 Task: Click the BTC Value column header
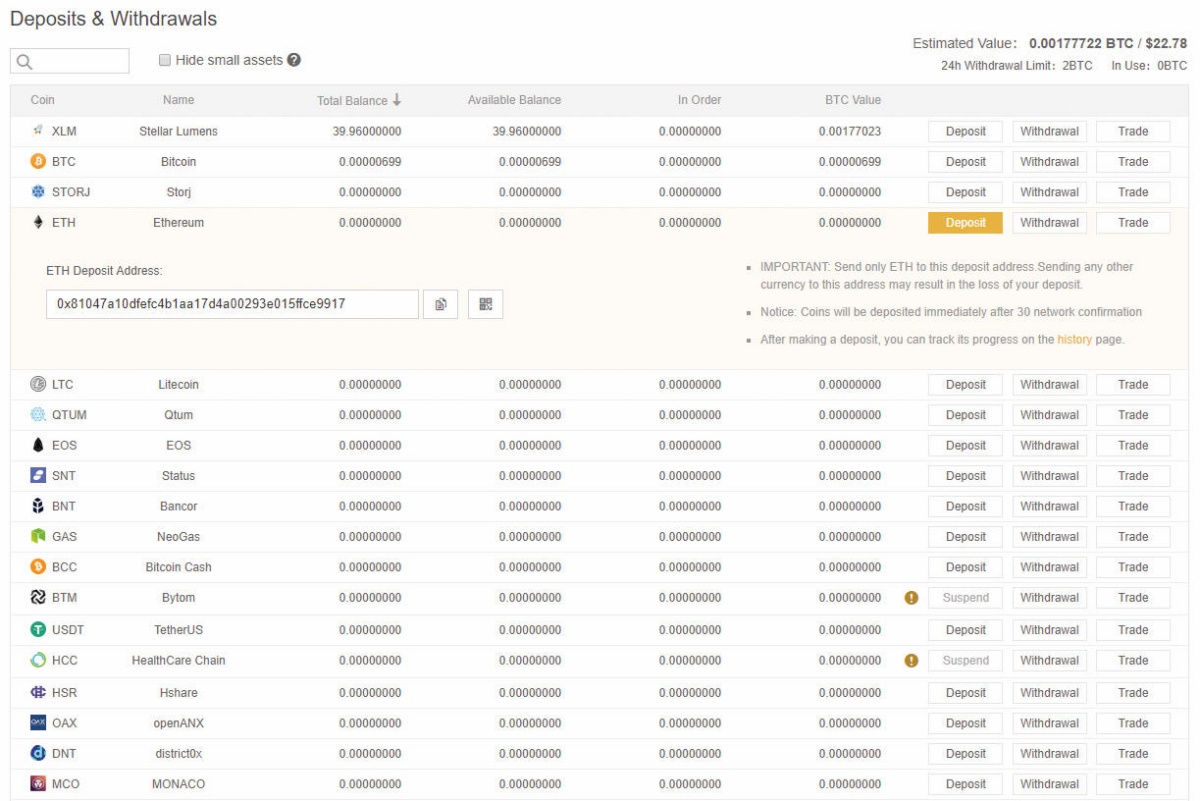852,100
